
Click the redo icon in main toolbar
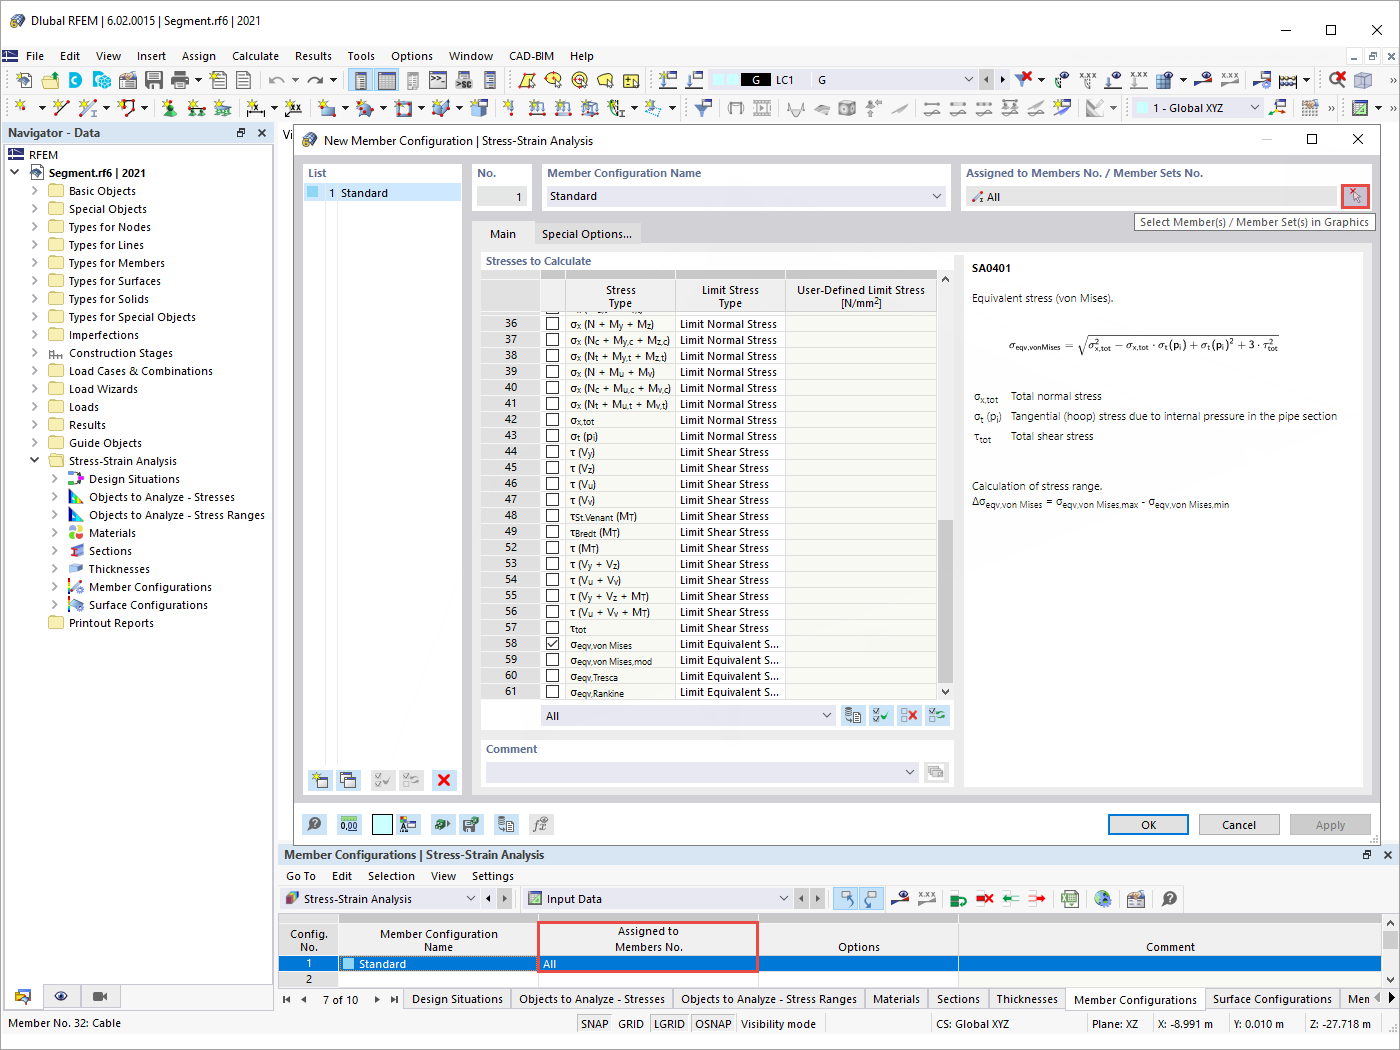coord(316,80)
